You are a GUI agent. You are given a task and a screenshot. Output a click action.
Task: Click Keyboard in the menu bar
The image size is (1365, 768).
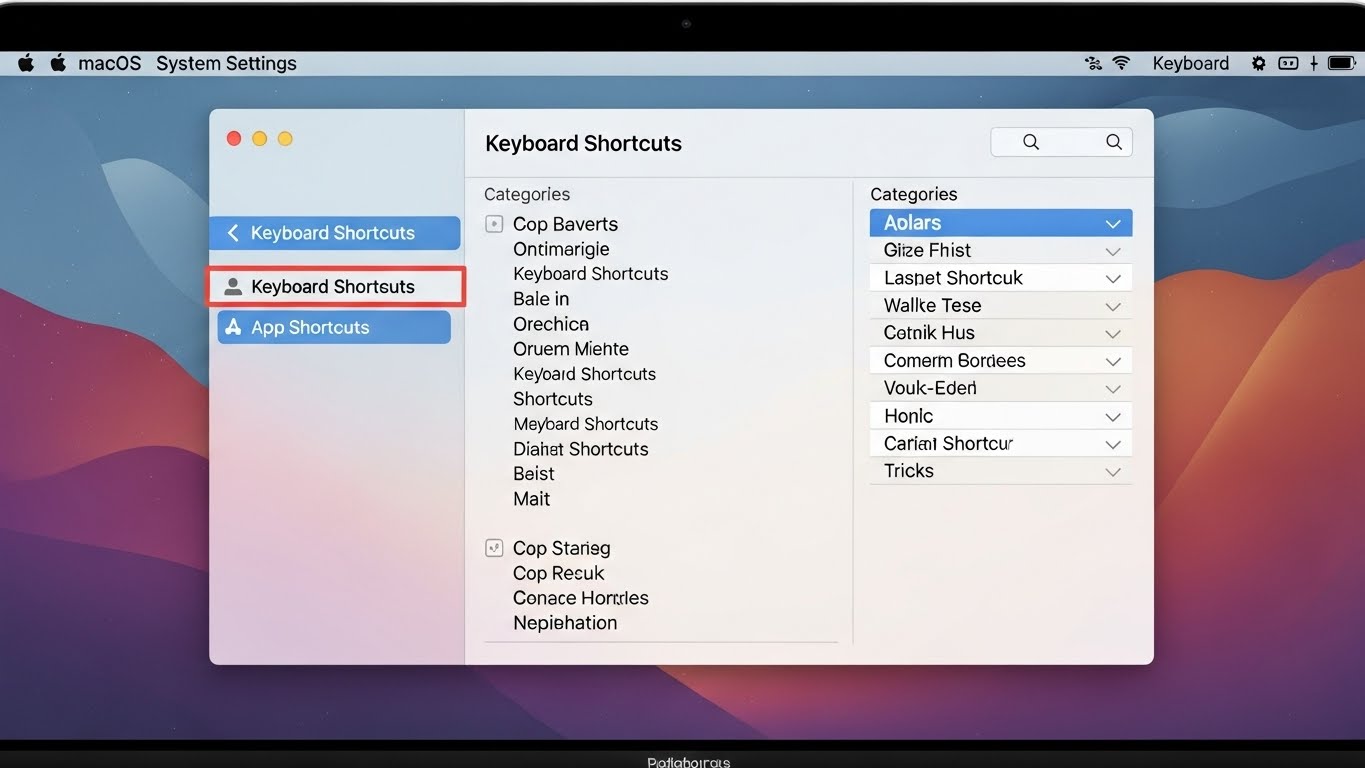[x=1190, y=63]
